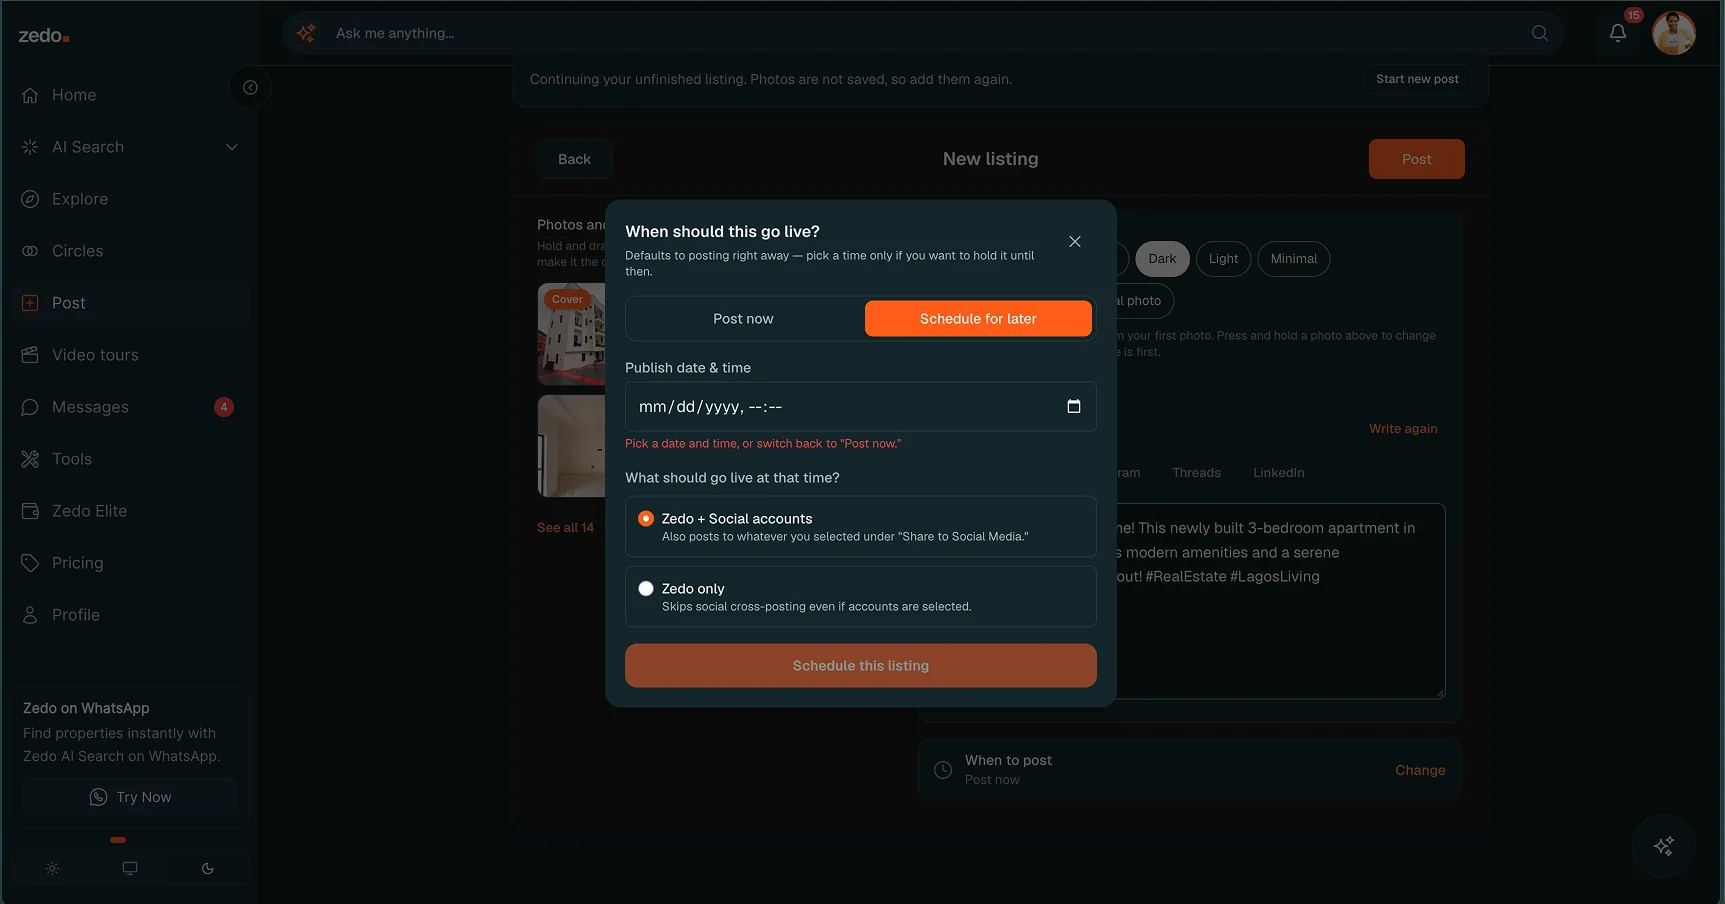The height and width of the screenshot is (904, 1725).
Task: Click the search magnifier icon
Action: [1540, 33]
